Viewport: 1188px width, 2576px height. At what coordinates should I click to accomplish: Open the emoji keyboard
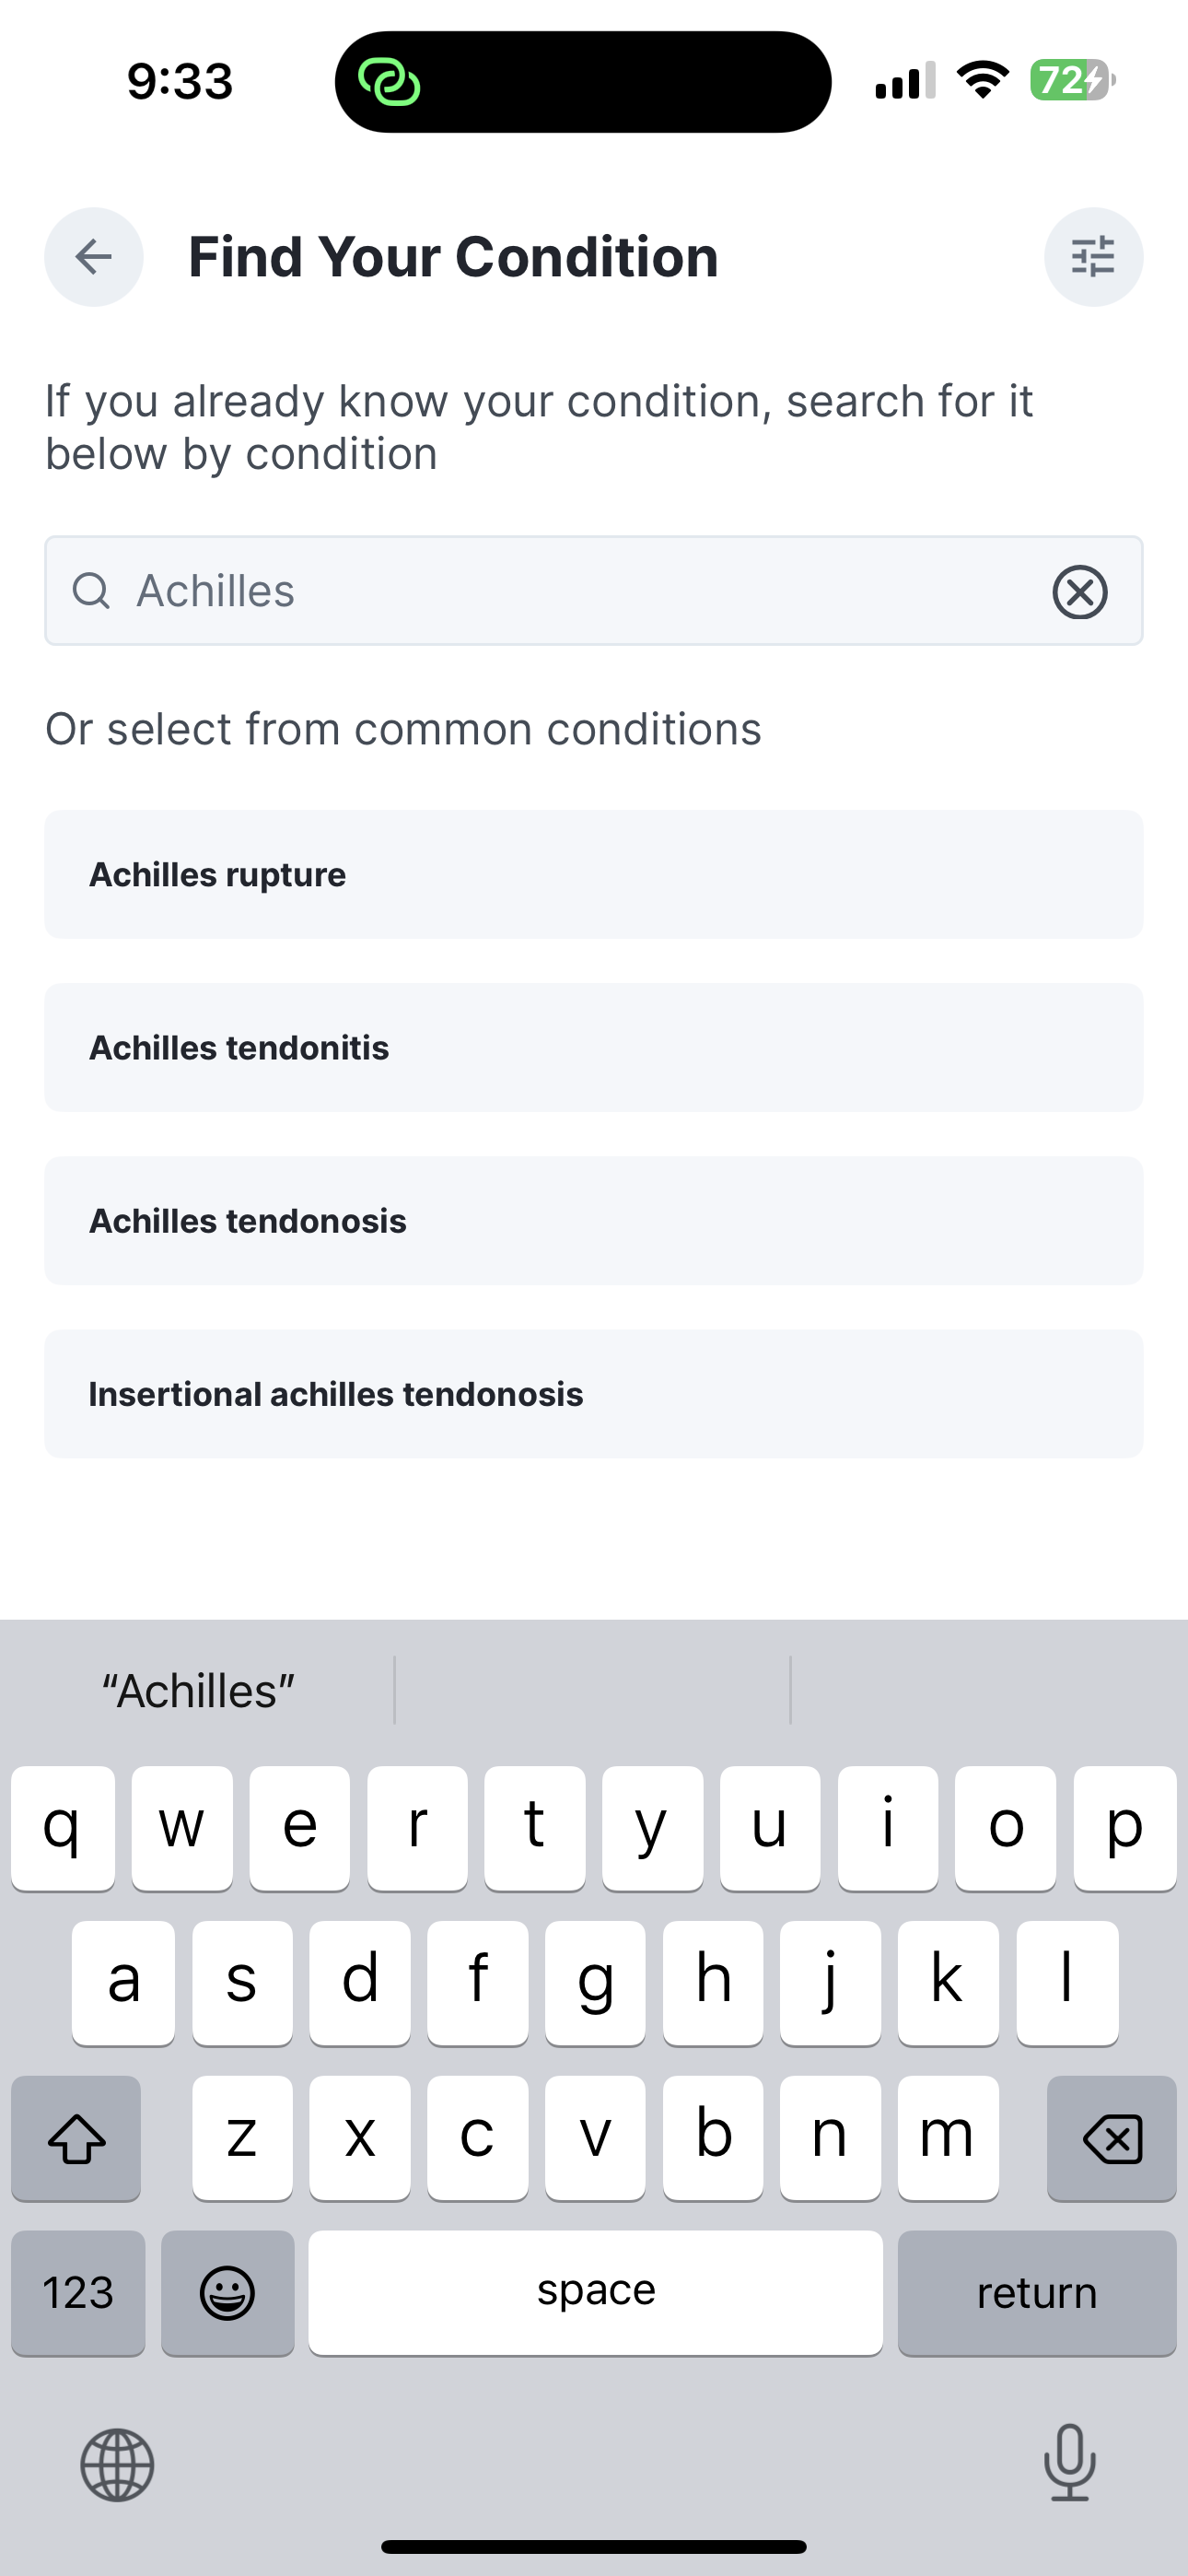[x=227, y=2292]
